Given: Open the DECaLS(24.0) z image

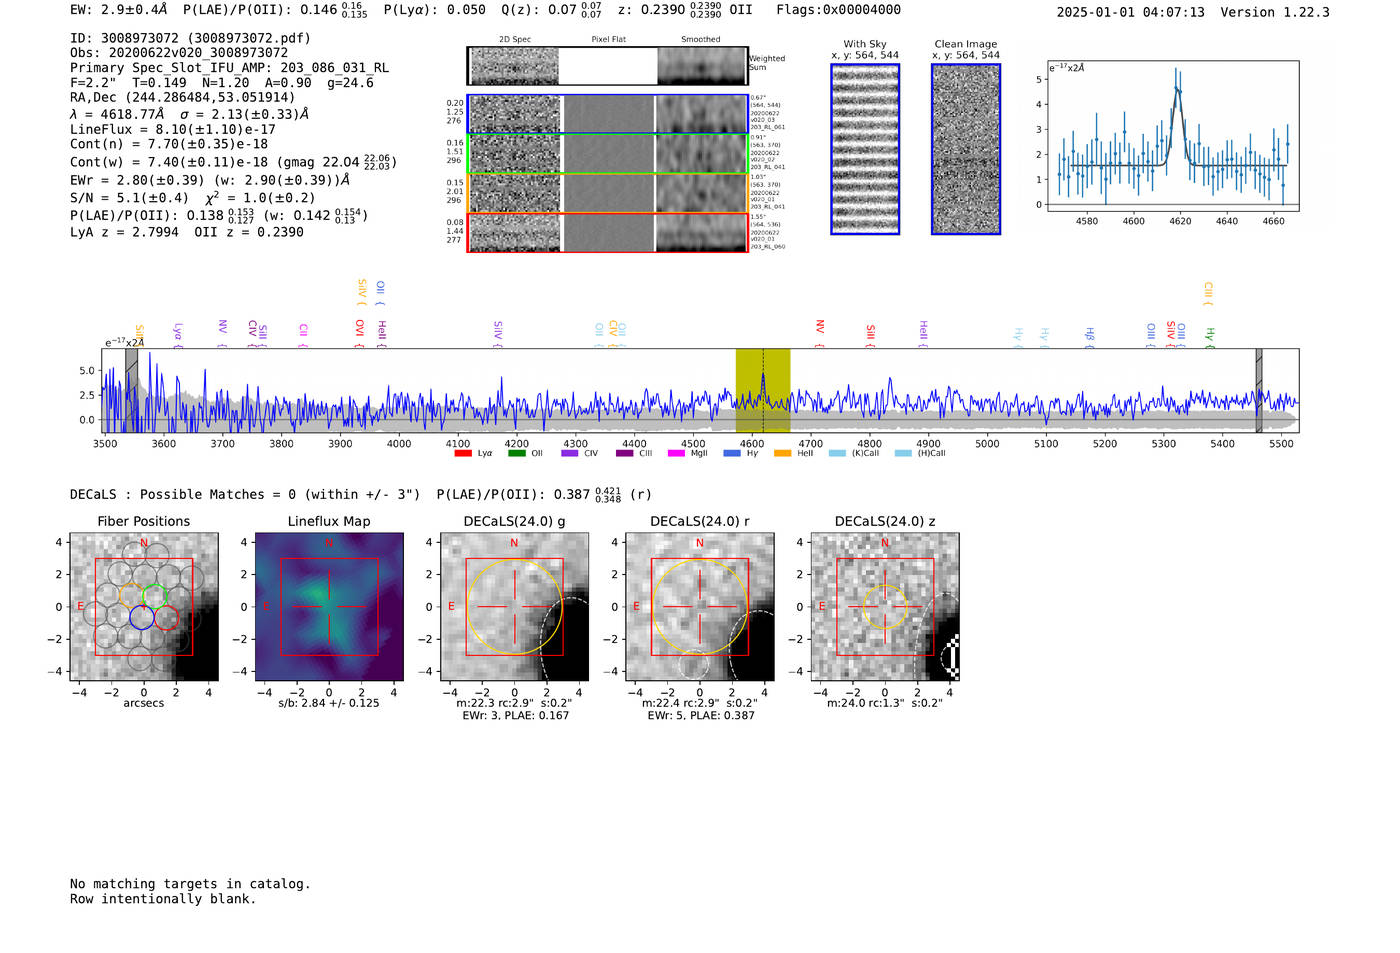Looking at the screenshot, I should 885,607.
